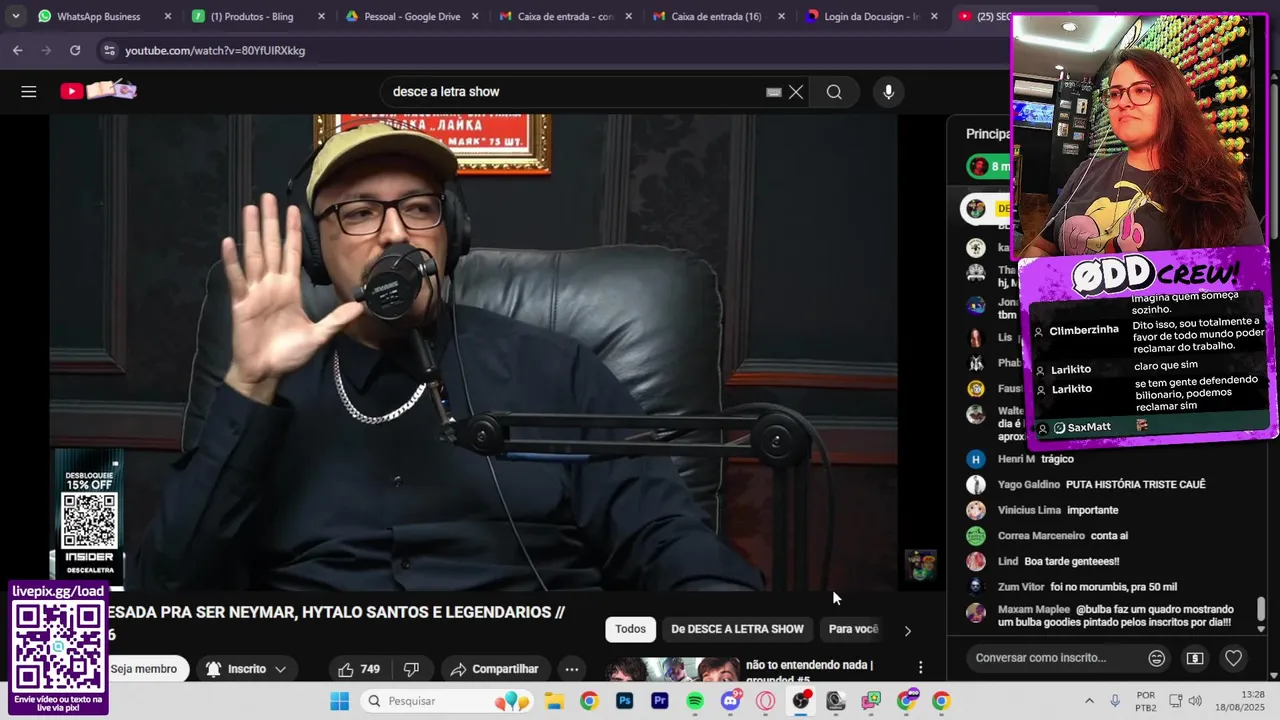Go back with the browser back arrow

[17, 50]
